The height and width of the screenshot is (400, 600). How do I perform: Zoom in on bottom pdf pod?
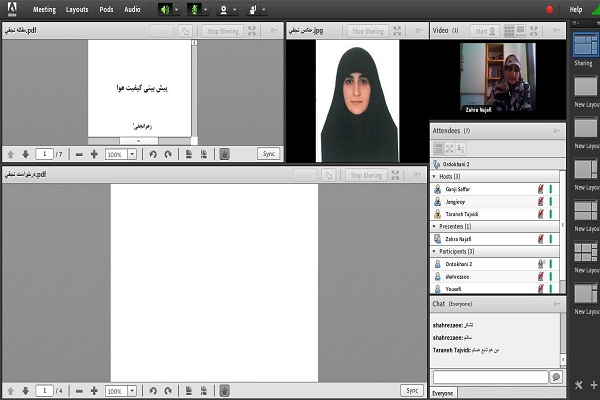(x=94, y=391)
